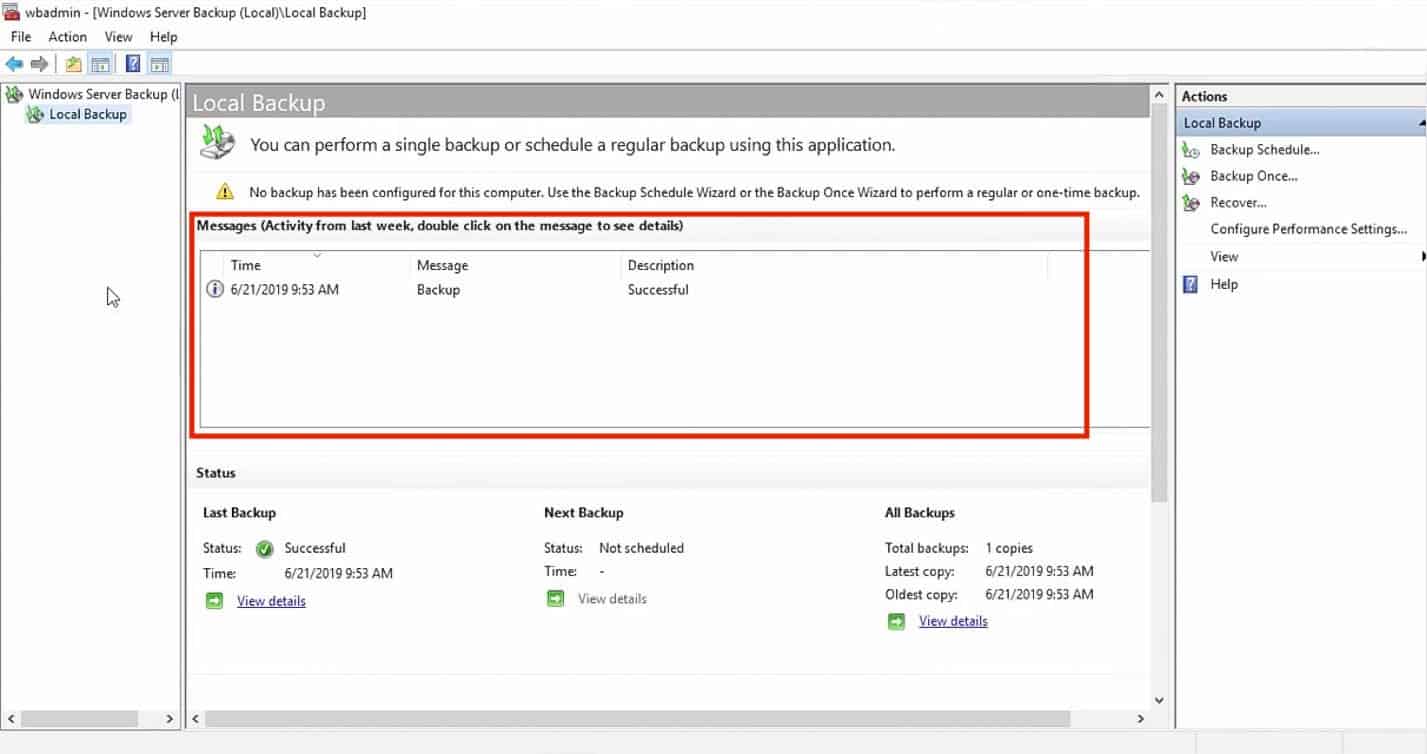Click View details under Last Backup

click(x=270, y=600)
